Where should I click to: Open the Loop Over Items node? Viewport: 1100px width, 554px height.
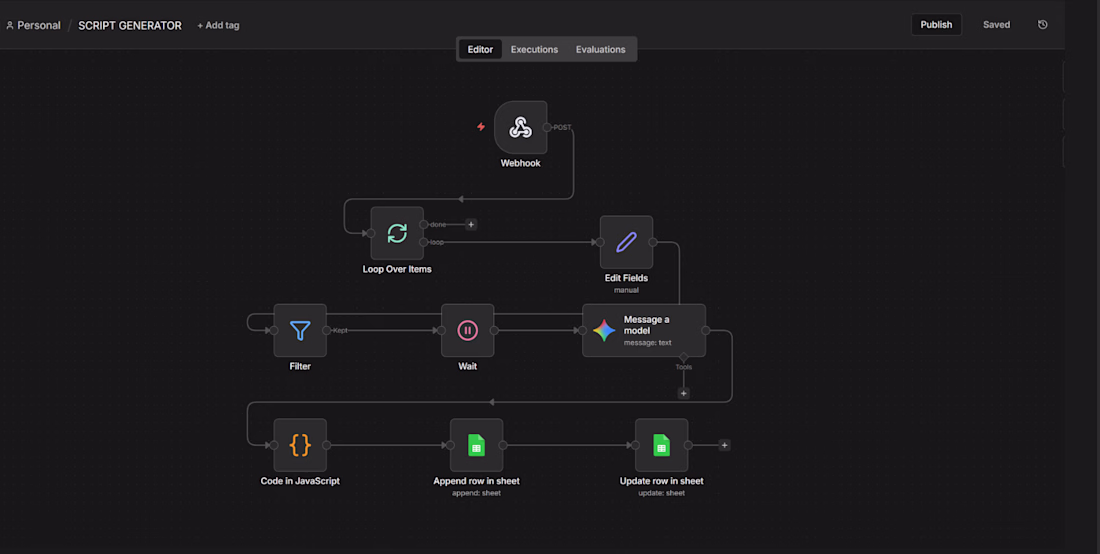coord(397,233)
